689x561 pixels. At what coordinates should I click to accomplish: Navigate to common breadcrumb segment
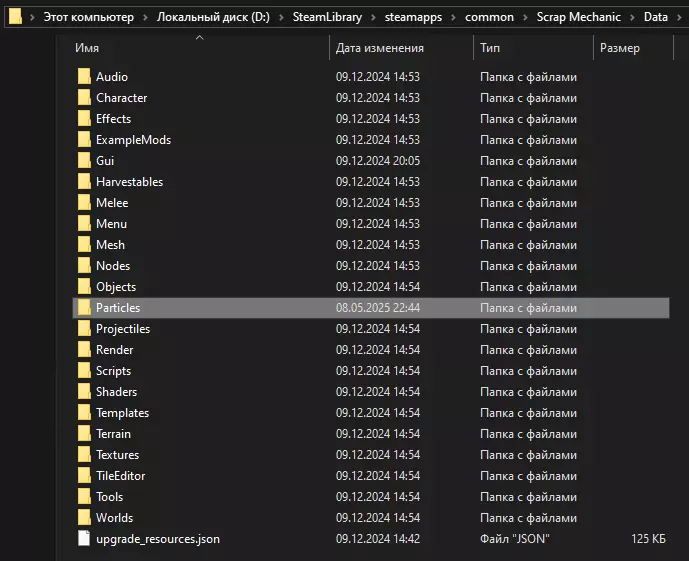(x=490, y=17)
